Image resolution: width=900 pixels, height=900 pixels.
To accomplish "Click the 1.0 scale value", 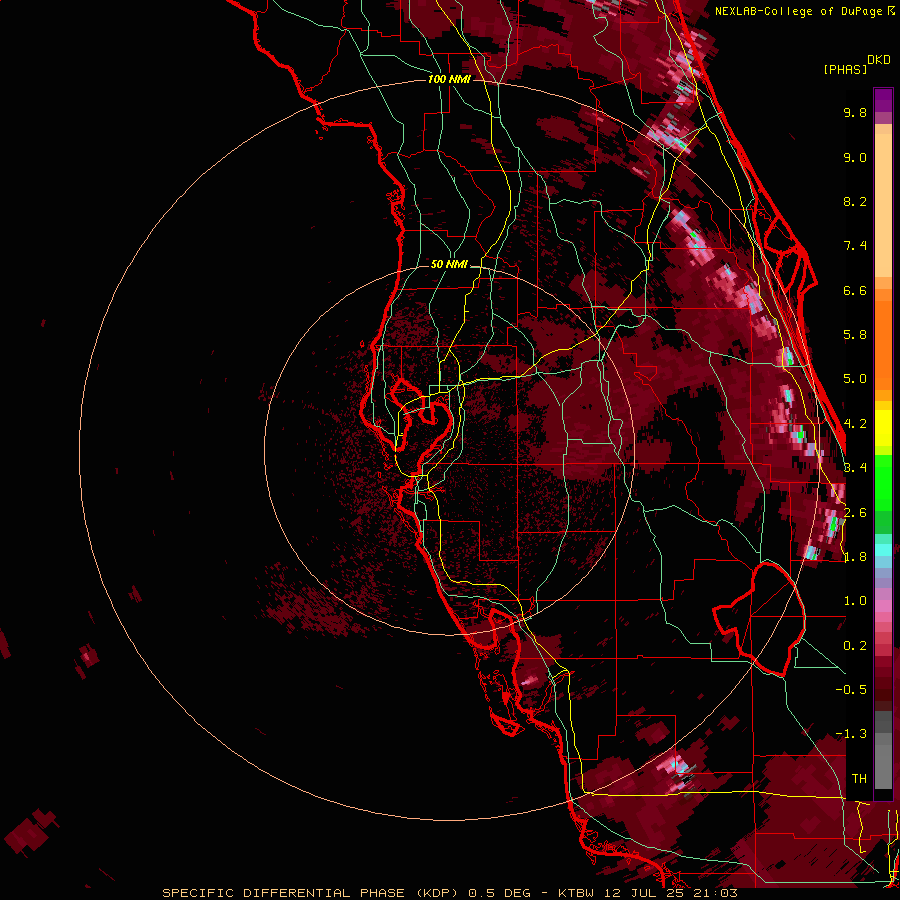I will tap(855, 601).
